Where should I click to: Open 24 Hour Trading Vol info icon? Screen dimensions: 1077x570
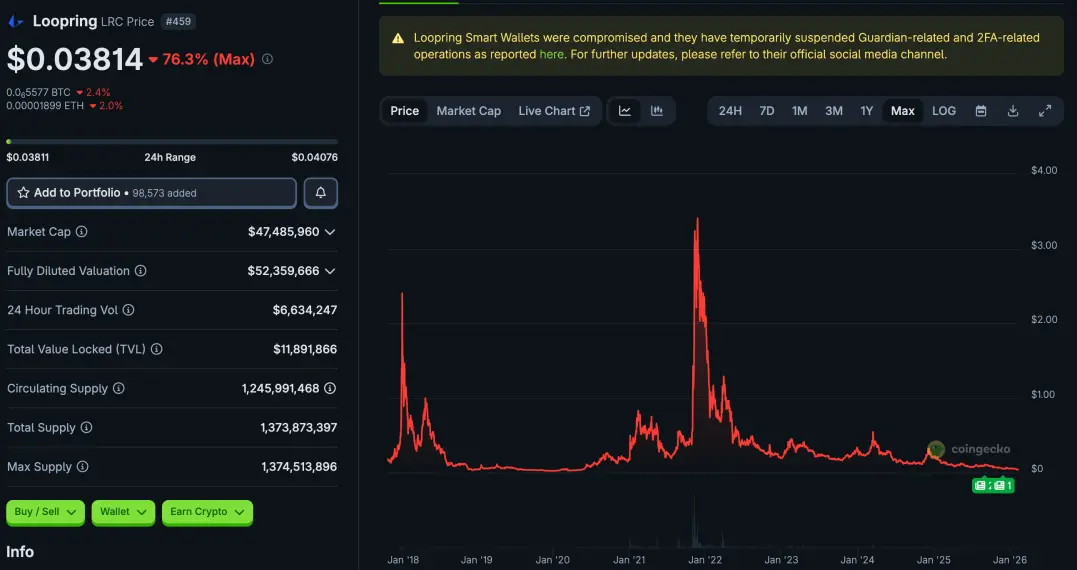pos(128,310)
